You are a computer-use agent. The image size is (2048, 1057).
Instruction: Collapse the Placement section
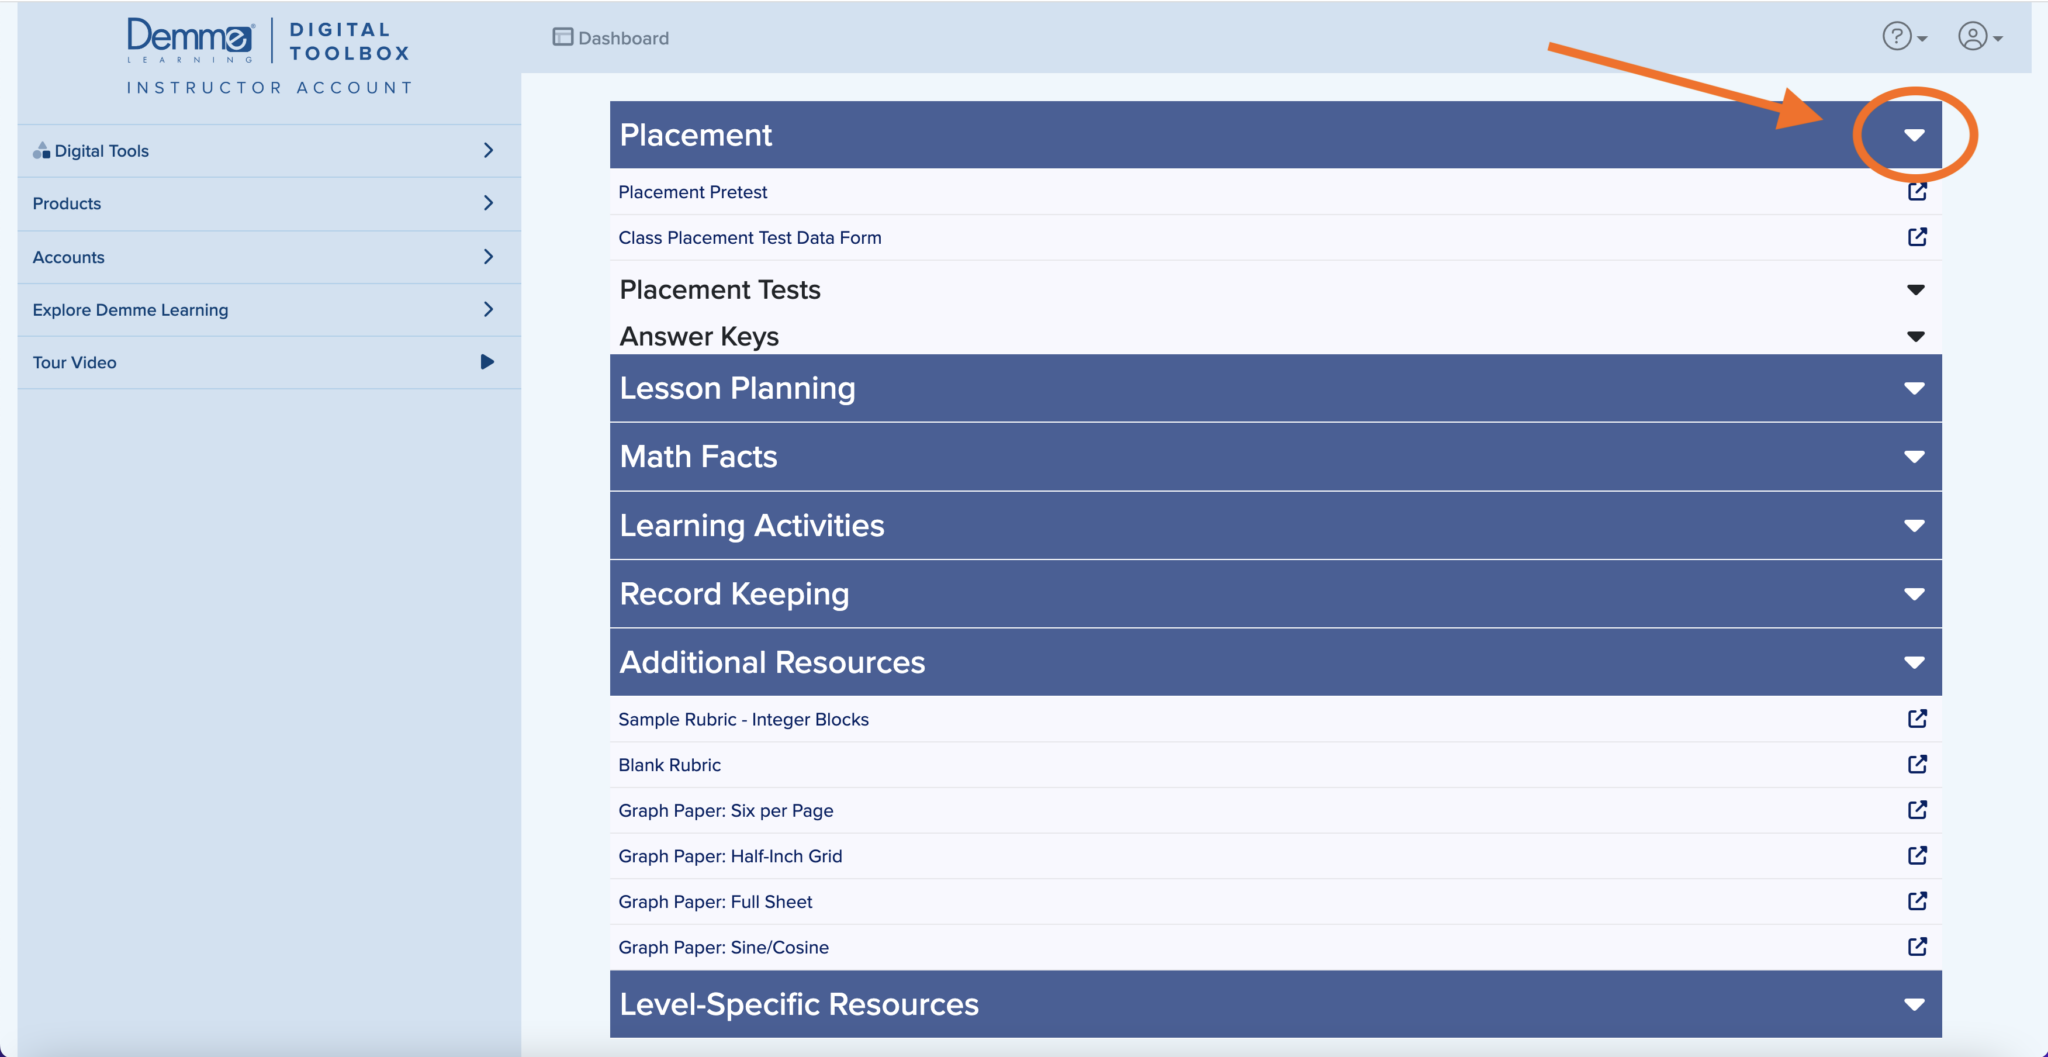click(1913, 135)
